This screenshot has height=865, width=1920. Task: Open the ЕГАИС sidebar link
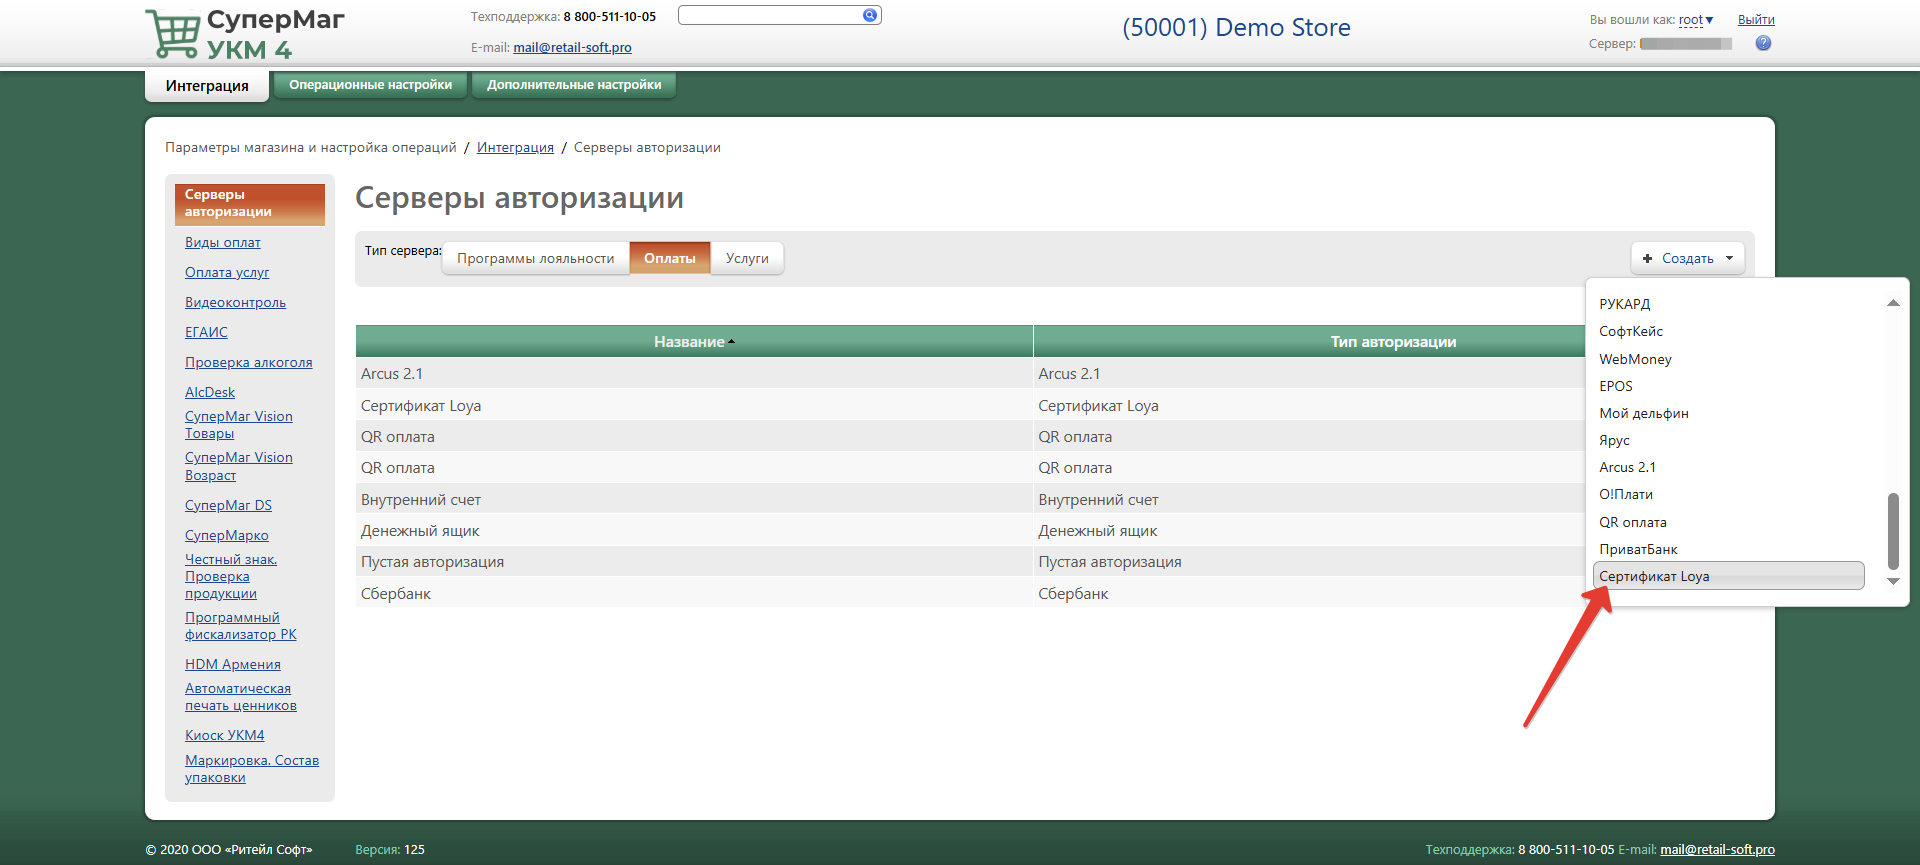[x=206, y=333]
